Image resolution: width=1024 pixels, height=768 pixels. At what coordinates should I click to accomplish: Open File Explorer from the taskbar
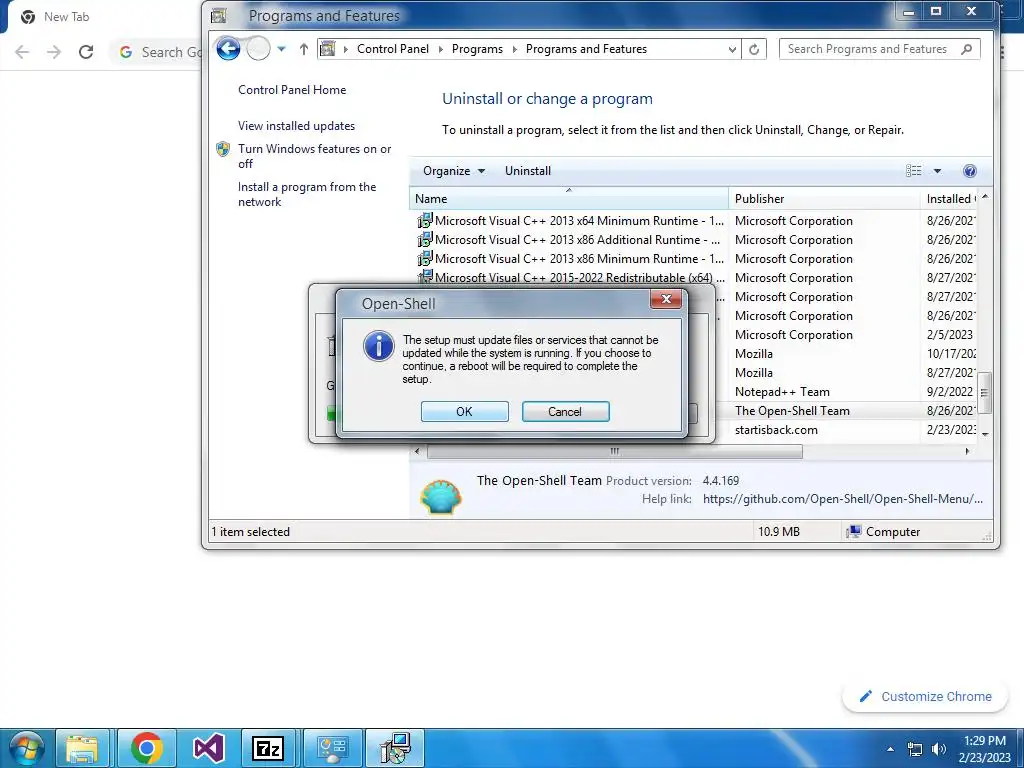82,748
